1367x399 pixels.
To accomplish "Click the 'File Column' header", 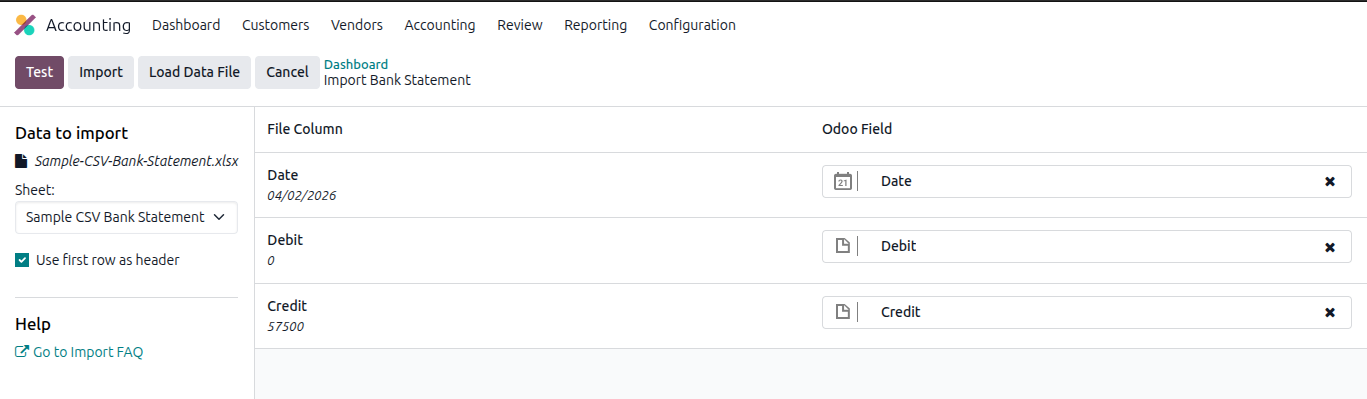I will (305, 129).
